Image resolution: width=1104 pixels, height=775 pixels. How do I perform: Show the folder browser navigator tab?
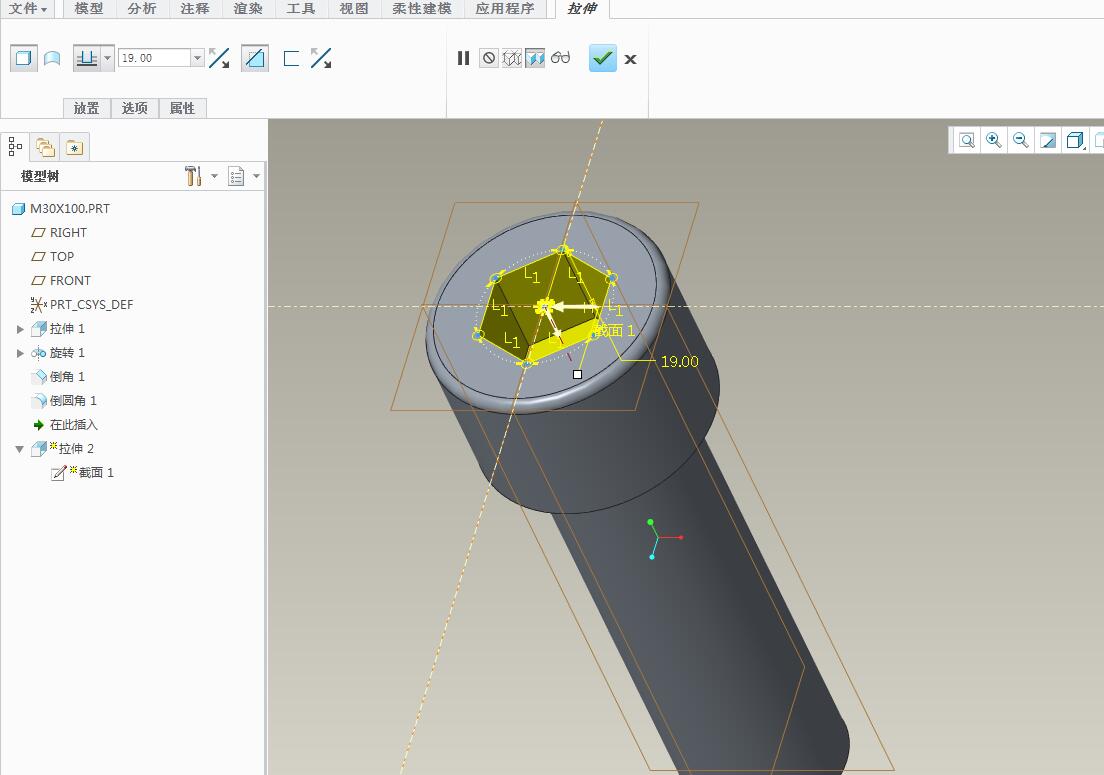(x=45, y=147)
